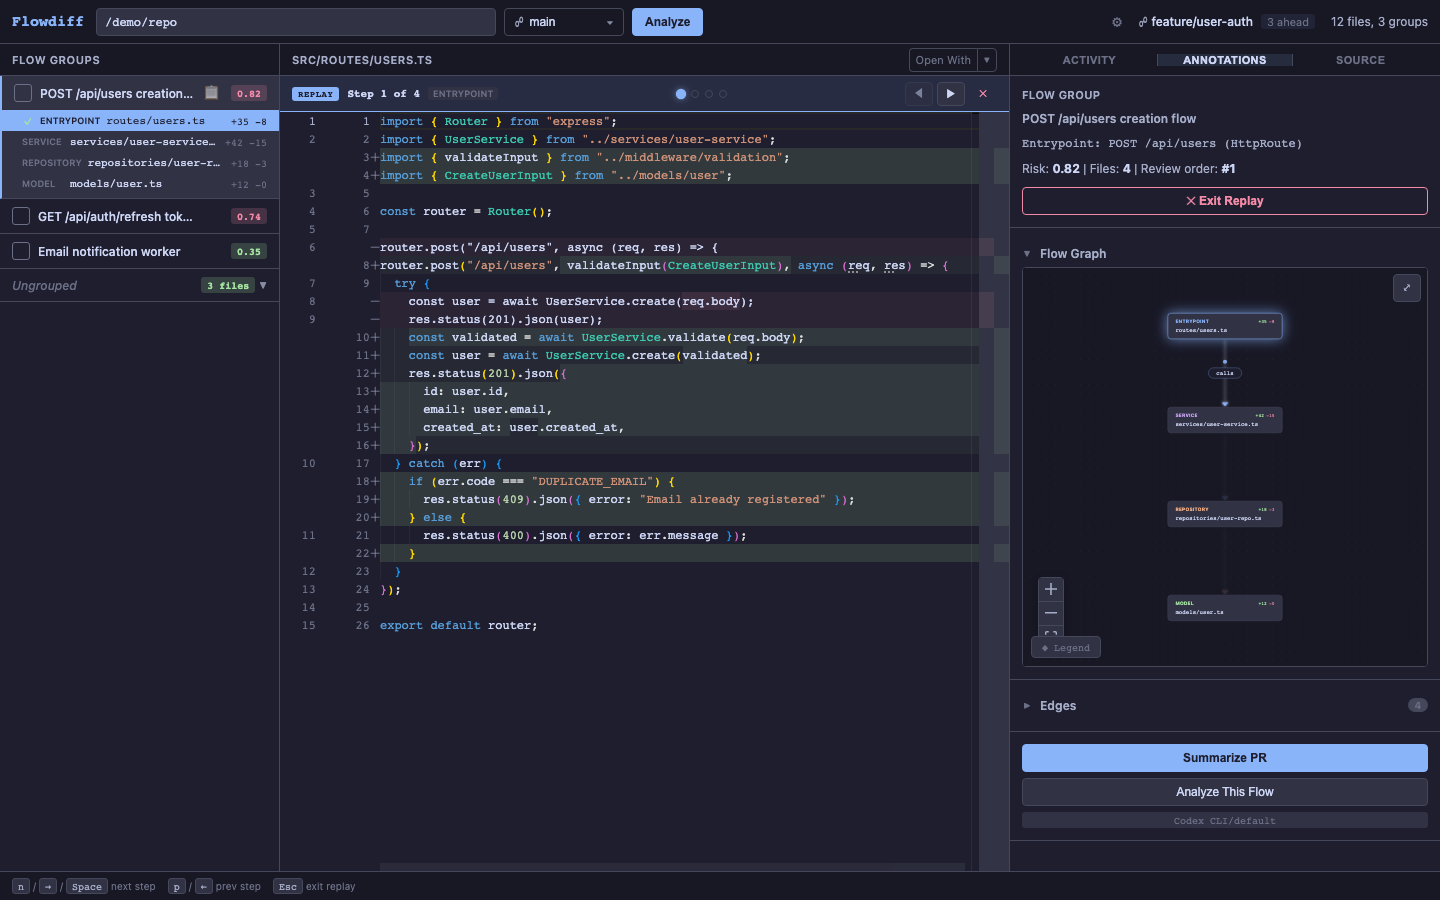Image resolution: width=1440 pixels, height=900 pixels.
Task: Click the Summarize PR button
Action: (x=1224, y=758)
